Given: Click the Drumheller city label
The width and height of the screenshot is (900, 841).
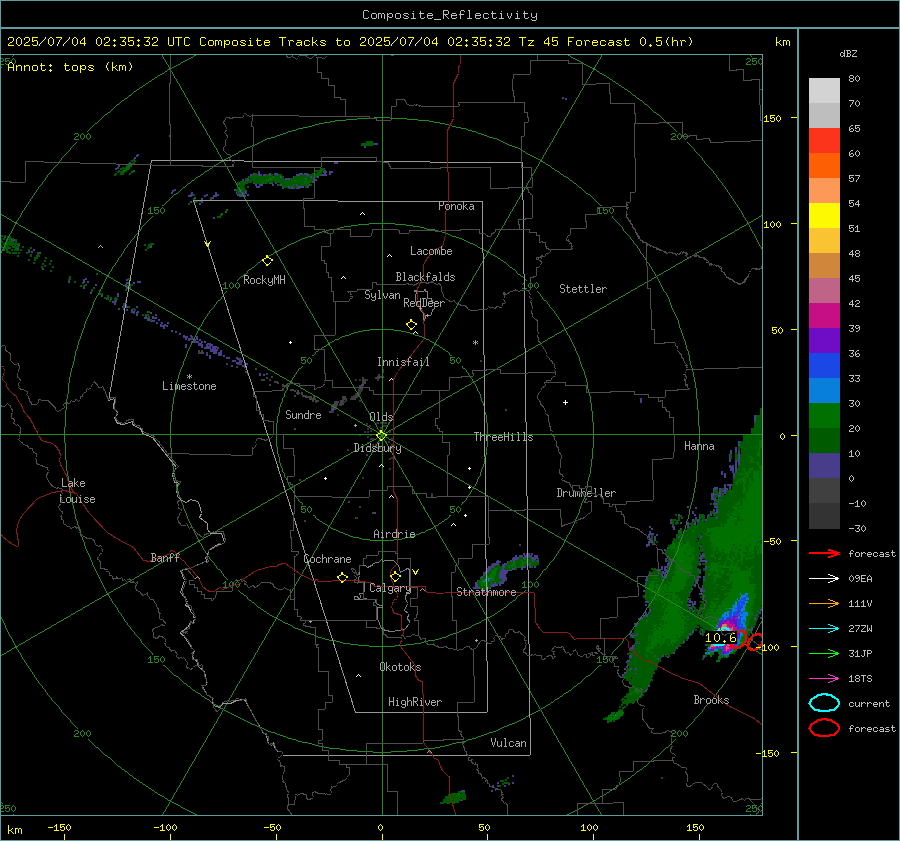Looking at the screenshot, I should pyautogui.click(x=586, y=493).
